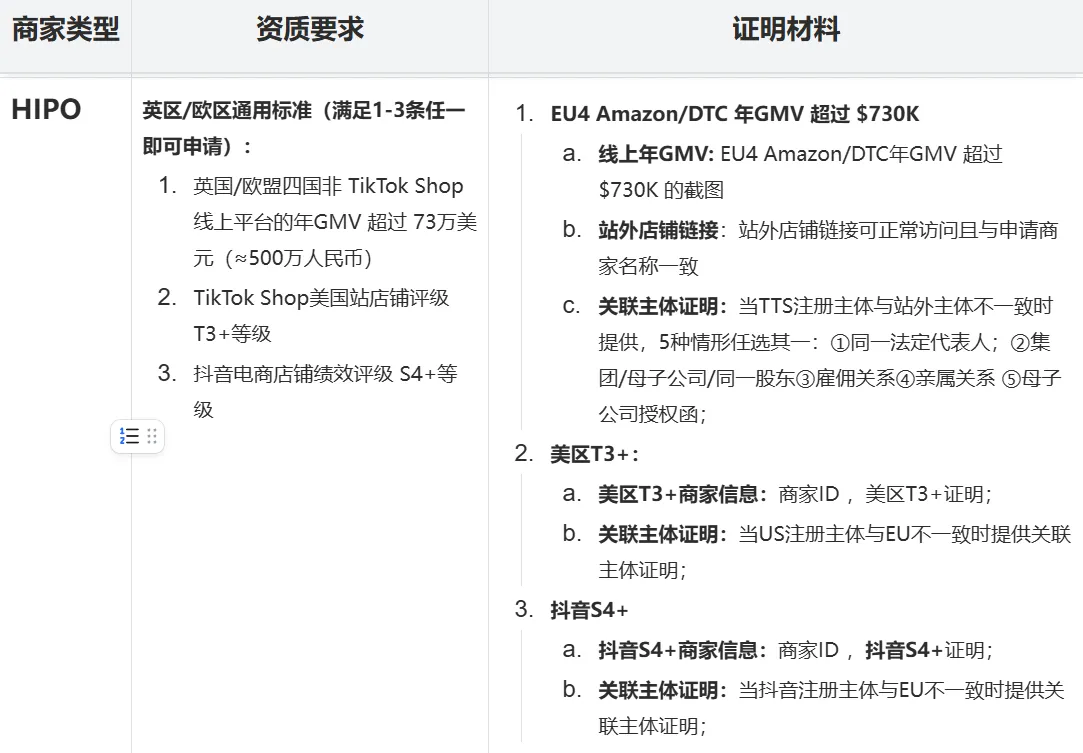The width and height of the screenshot is (1083, 753).
Task: Click 关联主体证明 item mentioning US注册主体
Action: [834, 552]
